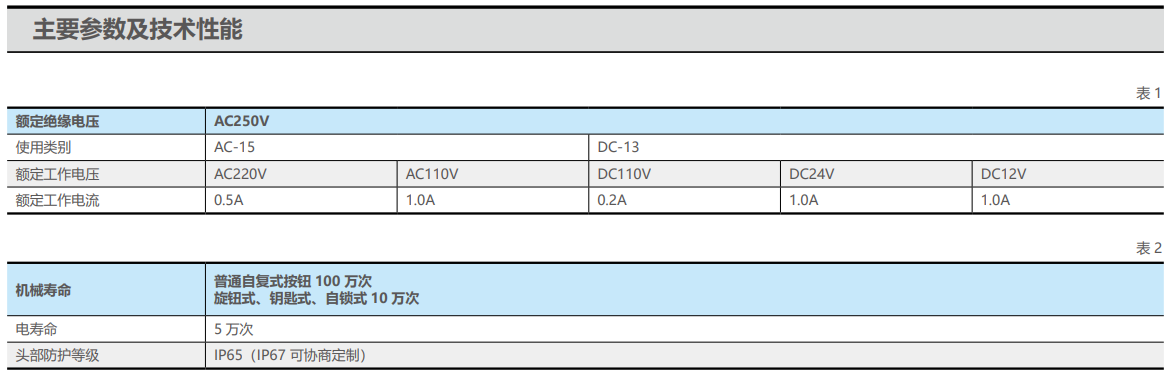Click the 机械寿命 header cell
Screen dimensions: 1169x387
click(107, 289)
